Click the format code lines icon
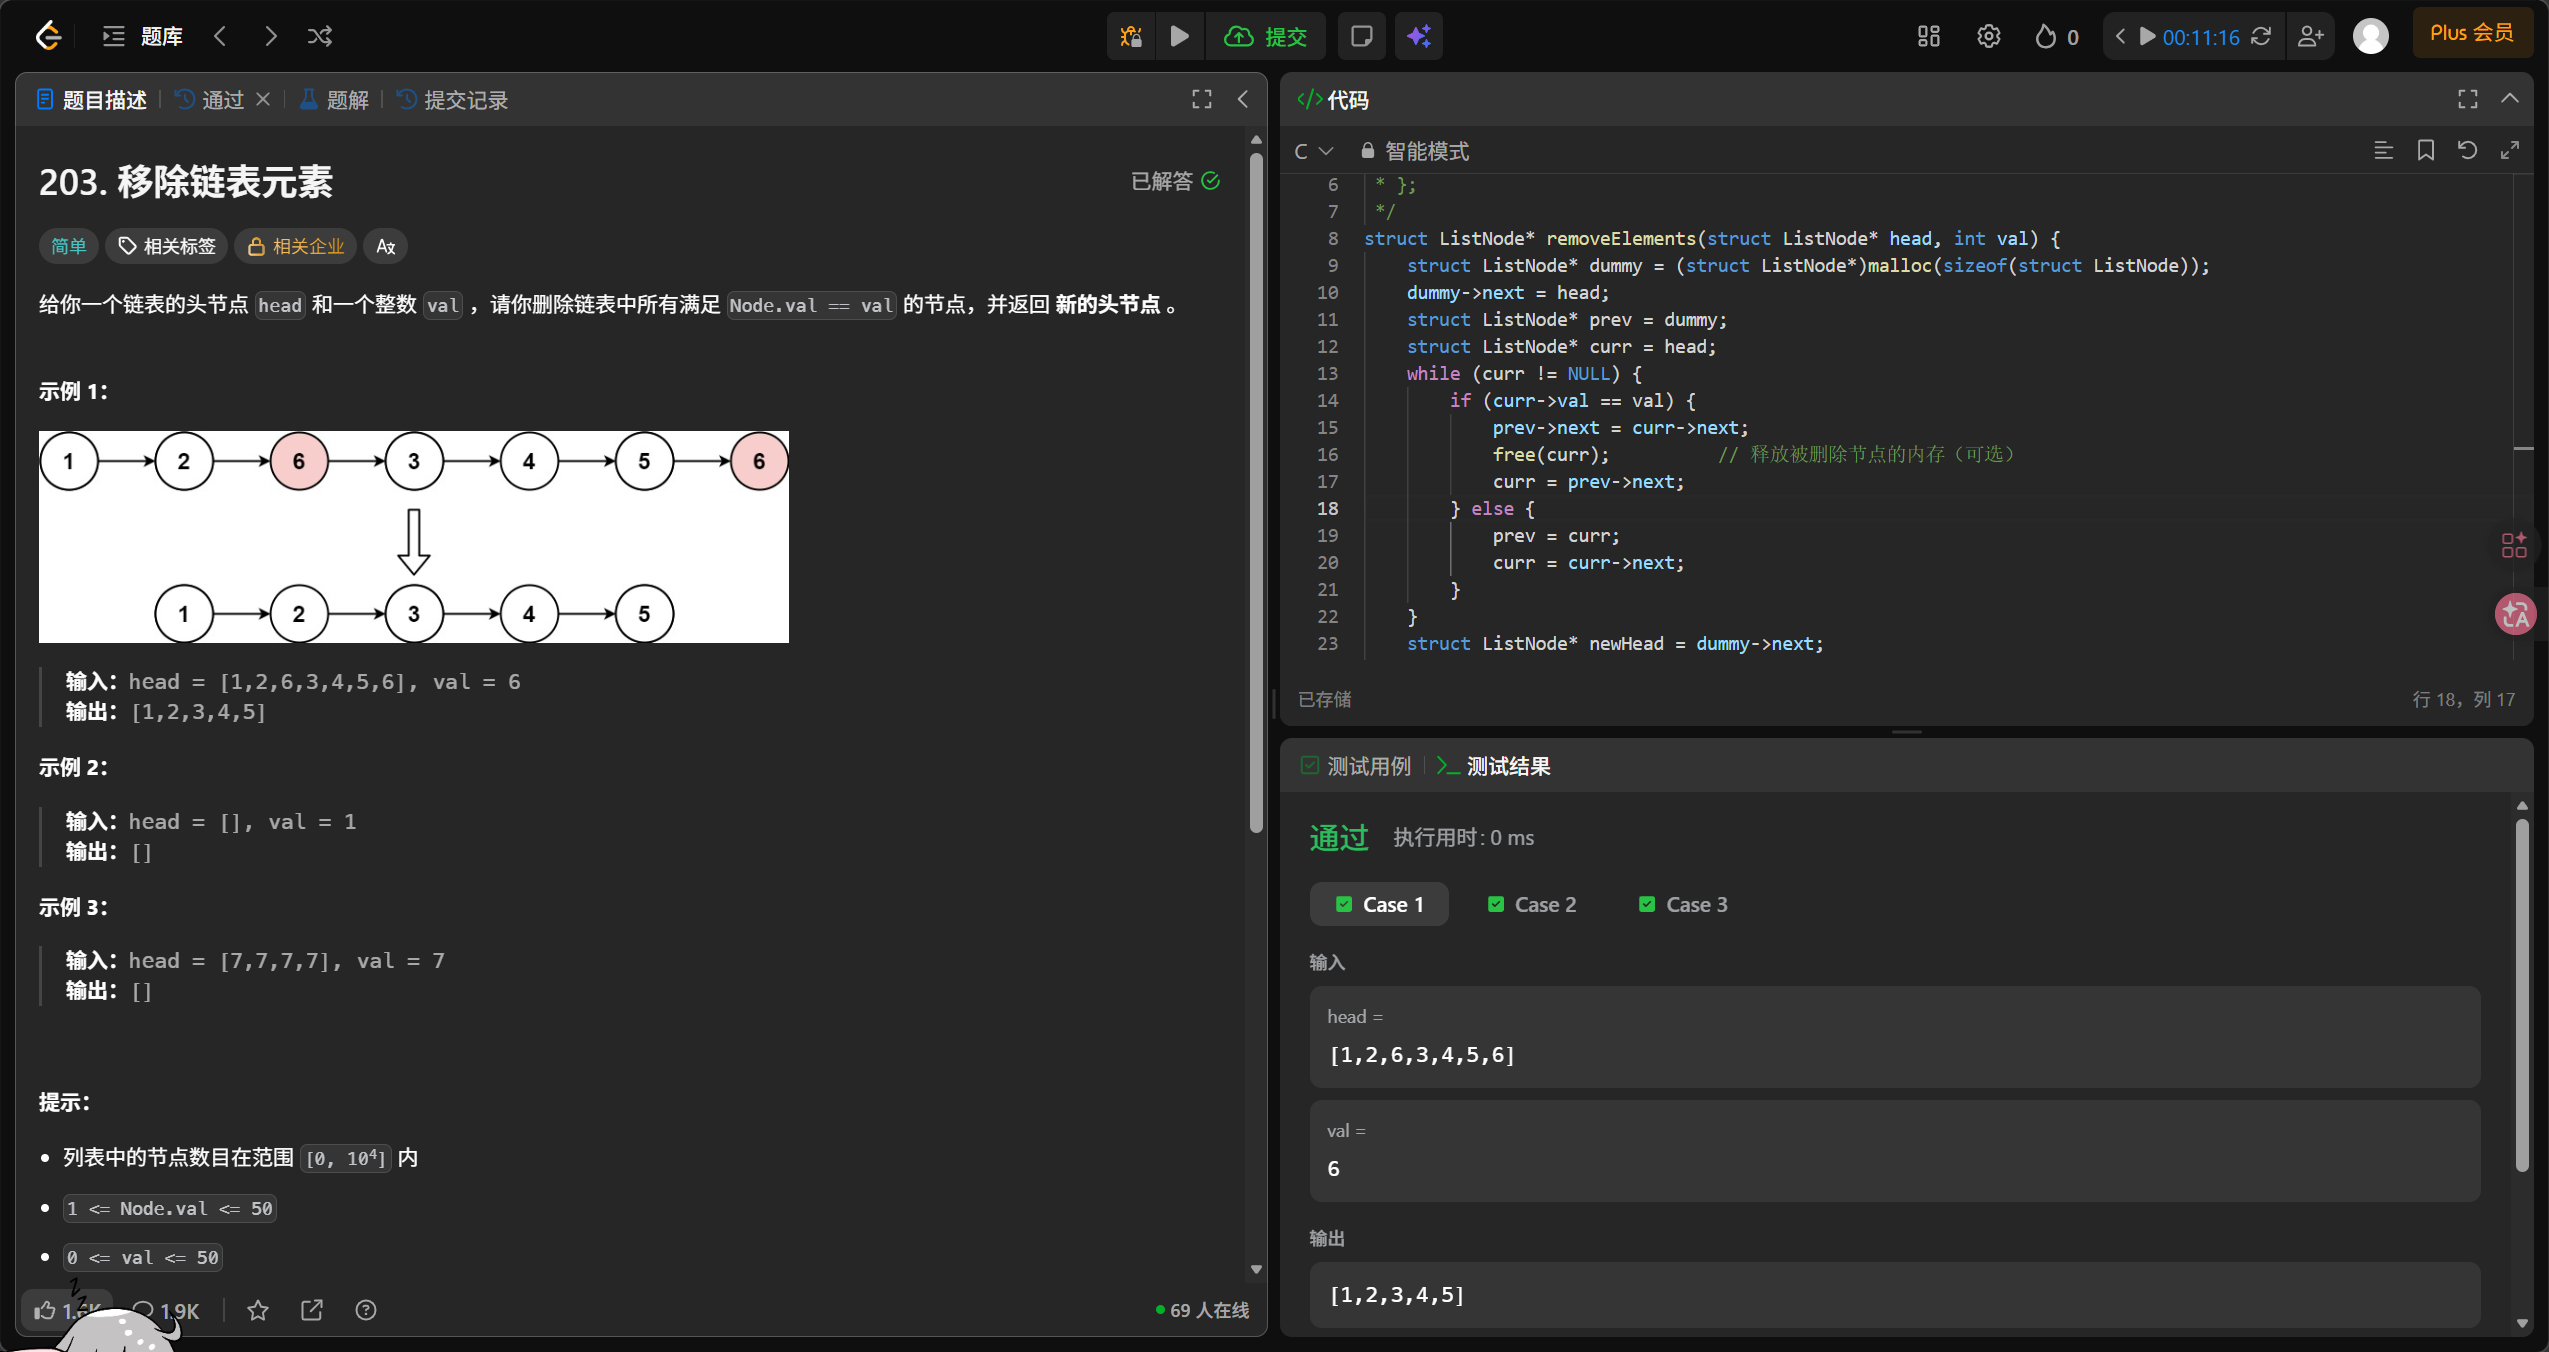This screenshot has width=2549, height=1352. [2384, 150]
